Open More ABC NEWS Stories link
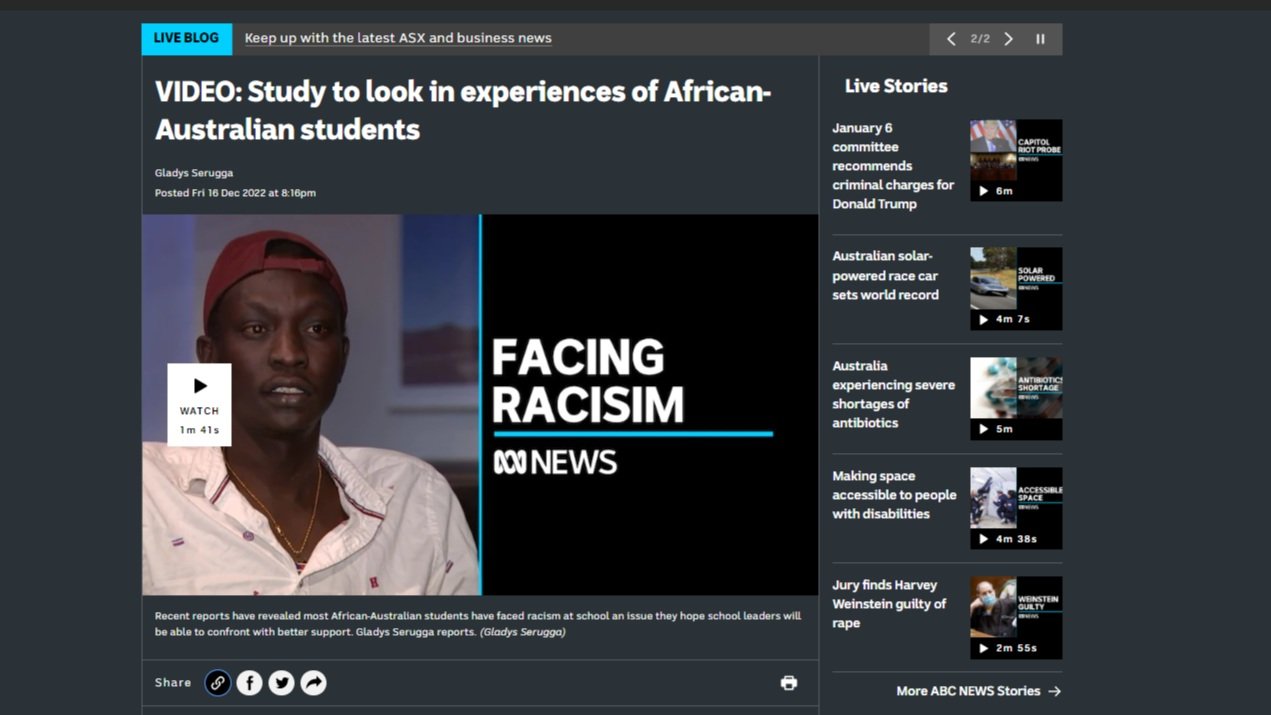 click(x=978, y=691)
